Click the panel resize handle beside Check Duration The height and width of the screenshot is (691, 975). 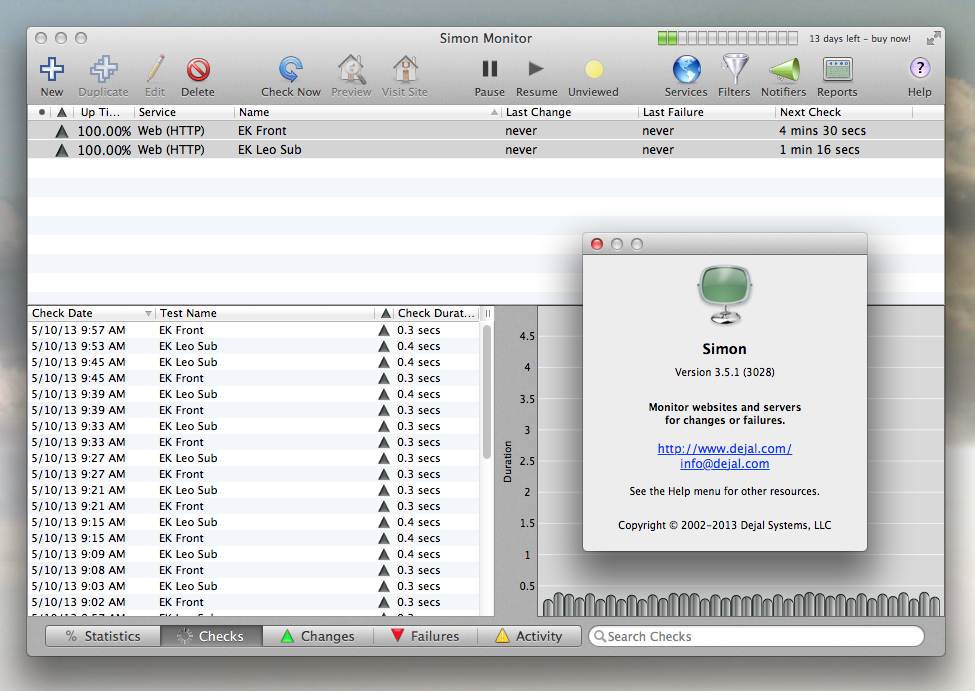coord(488,313)
